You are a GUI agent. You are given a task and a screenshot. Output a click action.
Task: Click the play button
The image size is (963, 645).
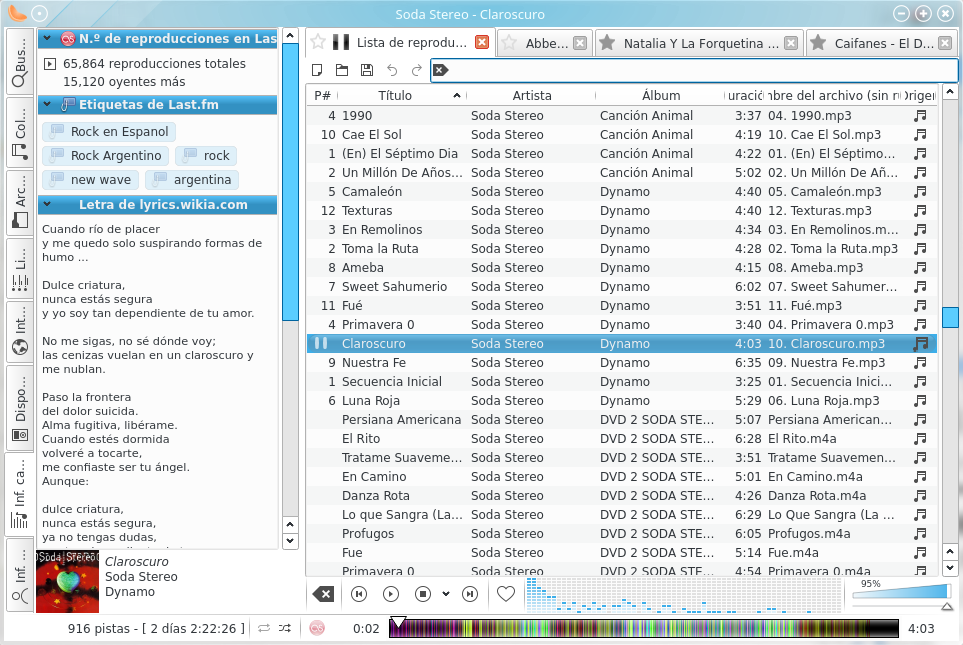tap(391, 594)
